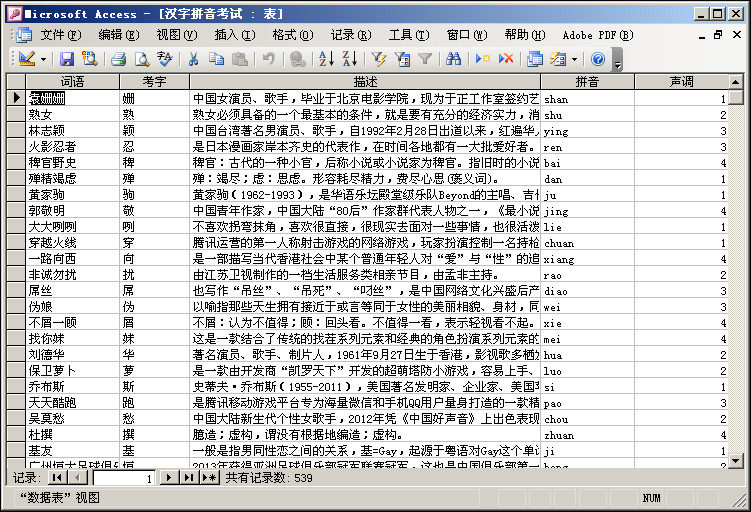Click the New Object toolbar icon
751x512 pixels.
click(558, 59)
